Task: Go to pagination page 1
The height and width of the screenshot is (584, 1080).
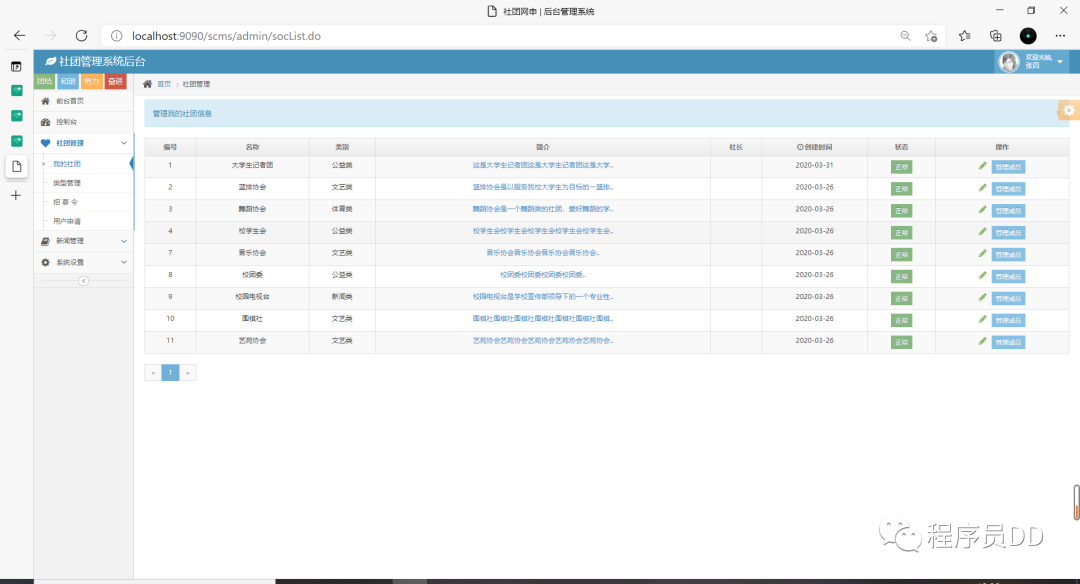Action: point(170,373)
